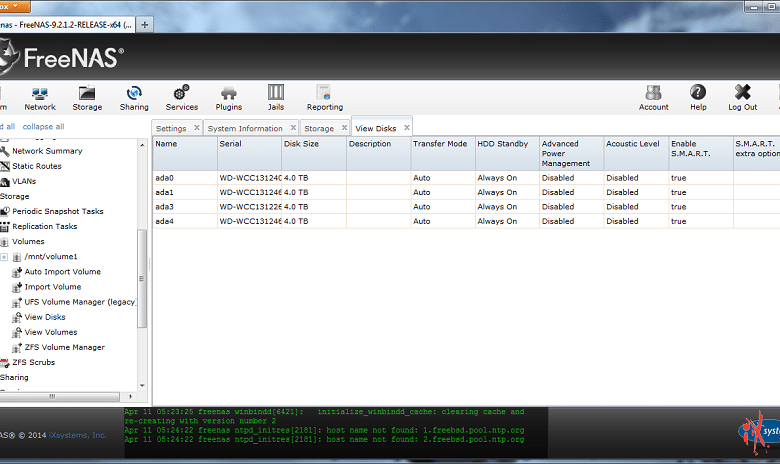Click the iXsystems logo in footer
This screenshot has height=464, width=780.
coord(759,432)
